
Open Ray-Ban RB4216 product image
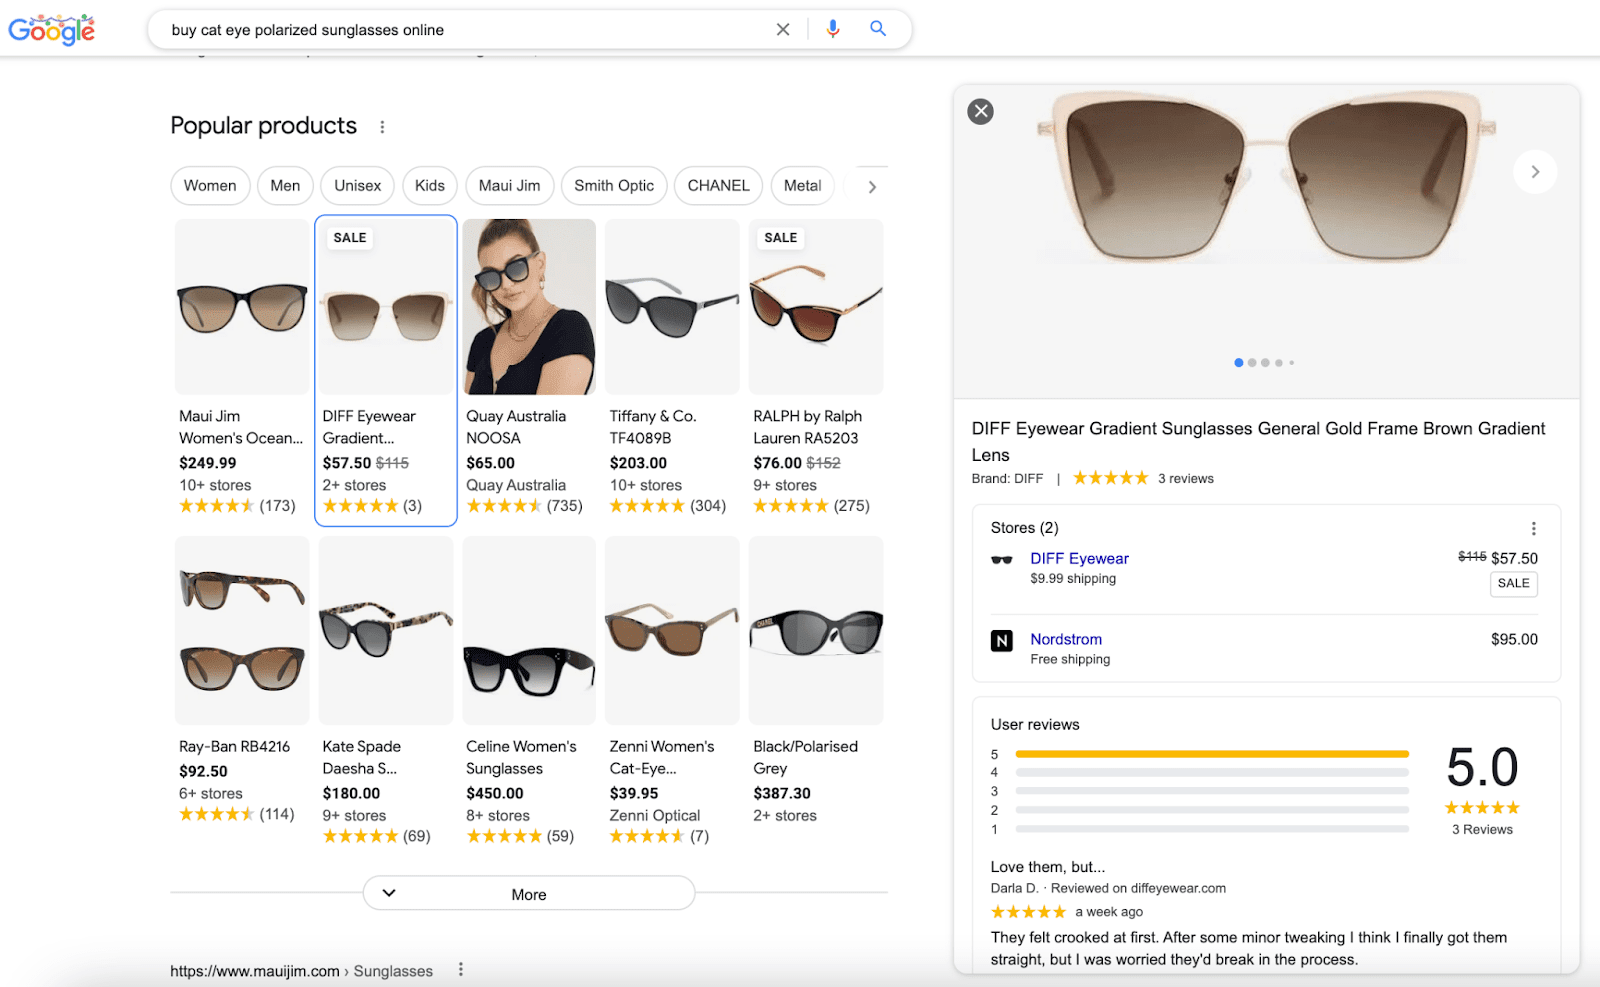click(242, 630)
